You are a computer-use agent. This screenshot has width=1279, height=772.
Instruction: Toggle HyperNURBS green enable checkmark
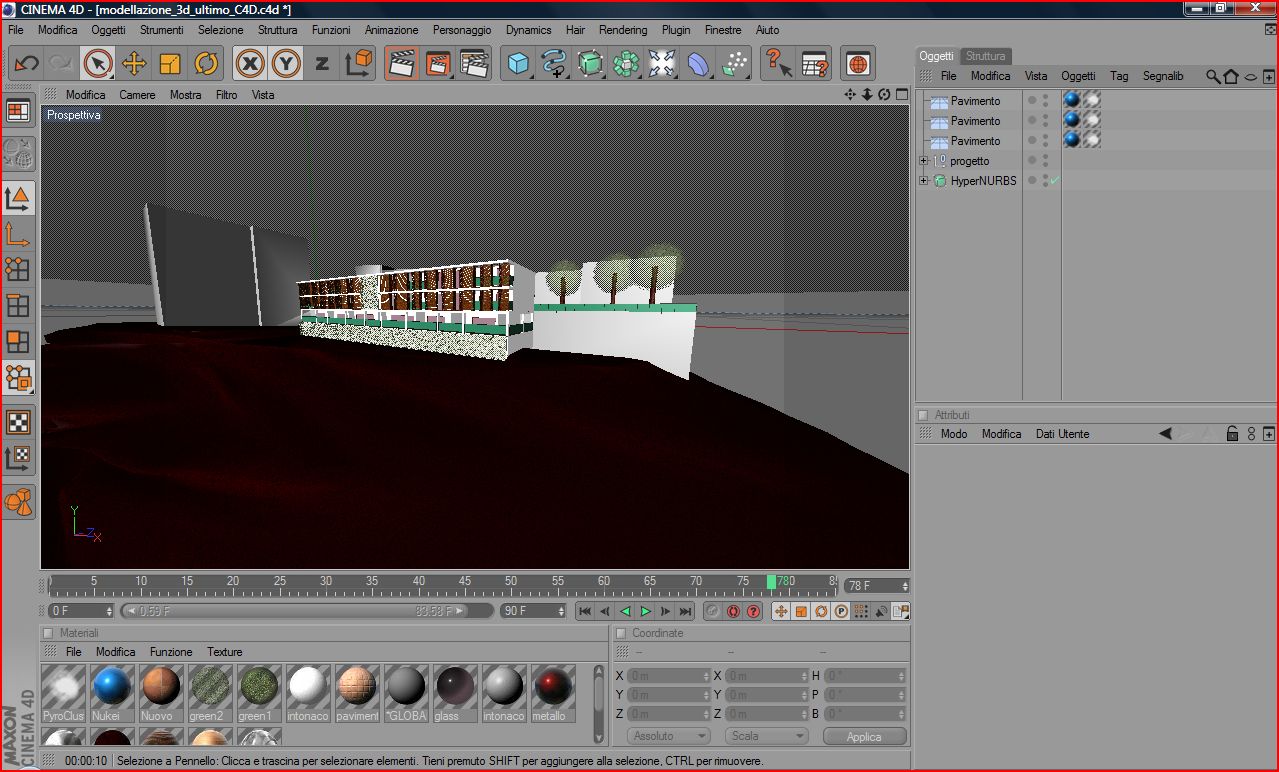click(x=1055, y=181)
